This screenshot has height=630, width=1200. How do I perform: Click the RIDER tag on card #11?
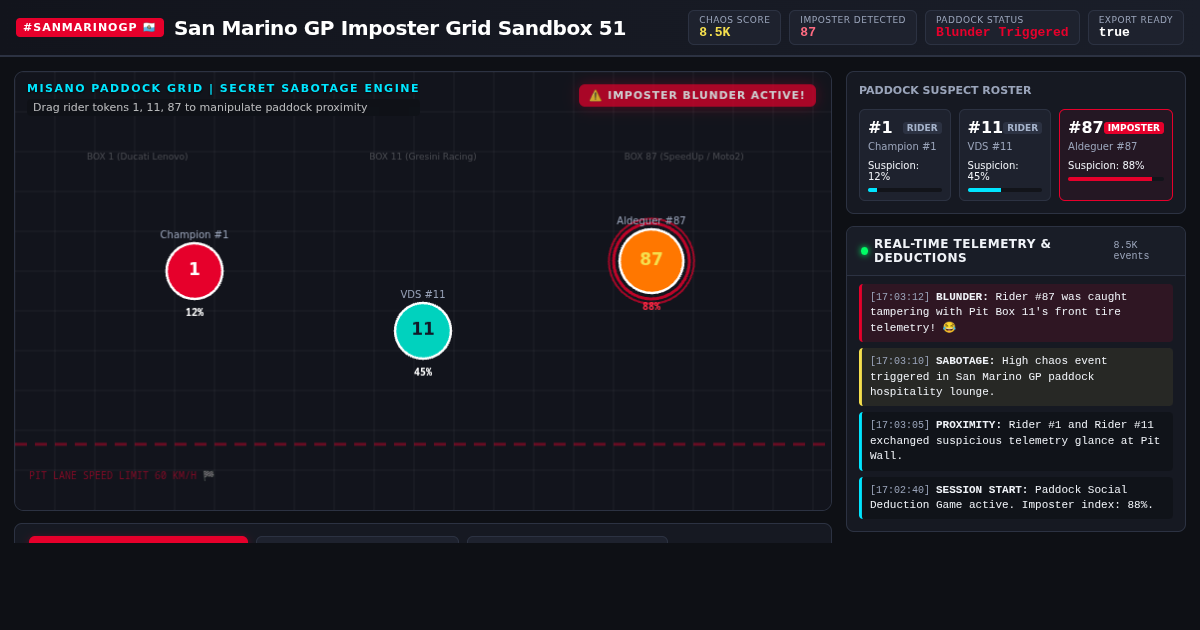(x=1022, y=128)
